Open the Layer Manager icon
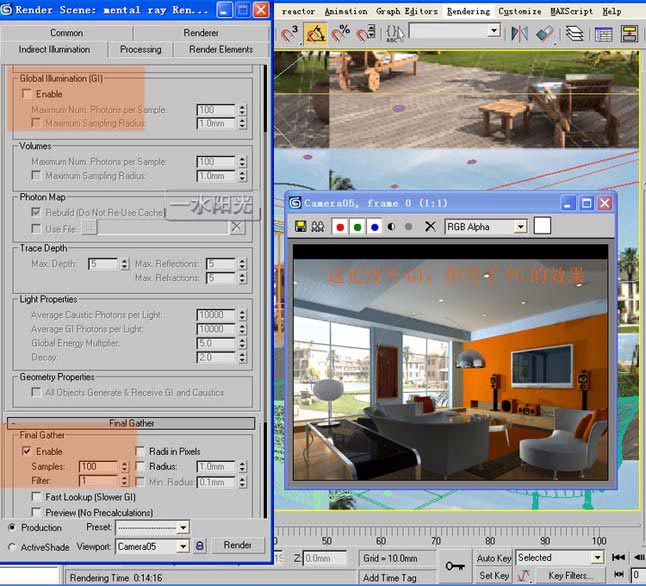Screen dimensions: 646x586 click(574, 34)
